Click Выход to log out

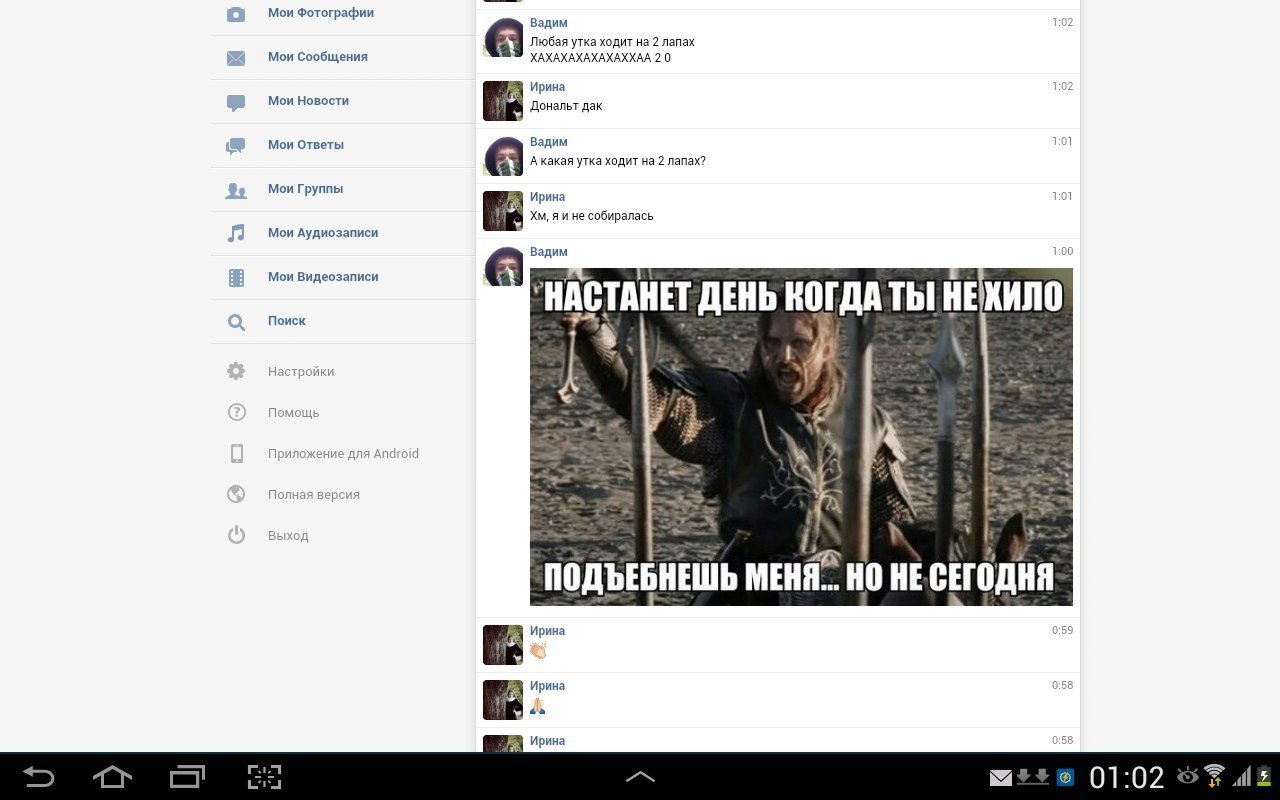click(288, 536)
